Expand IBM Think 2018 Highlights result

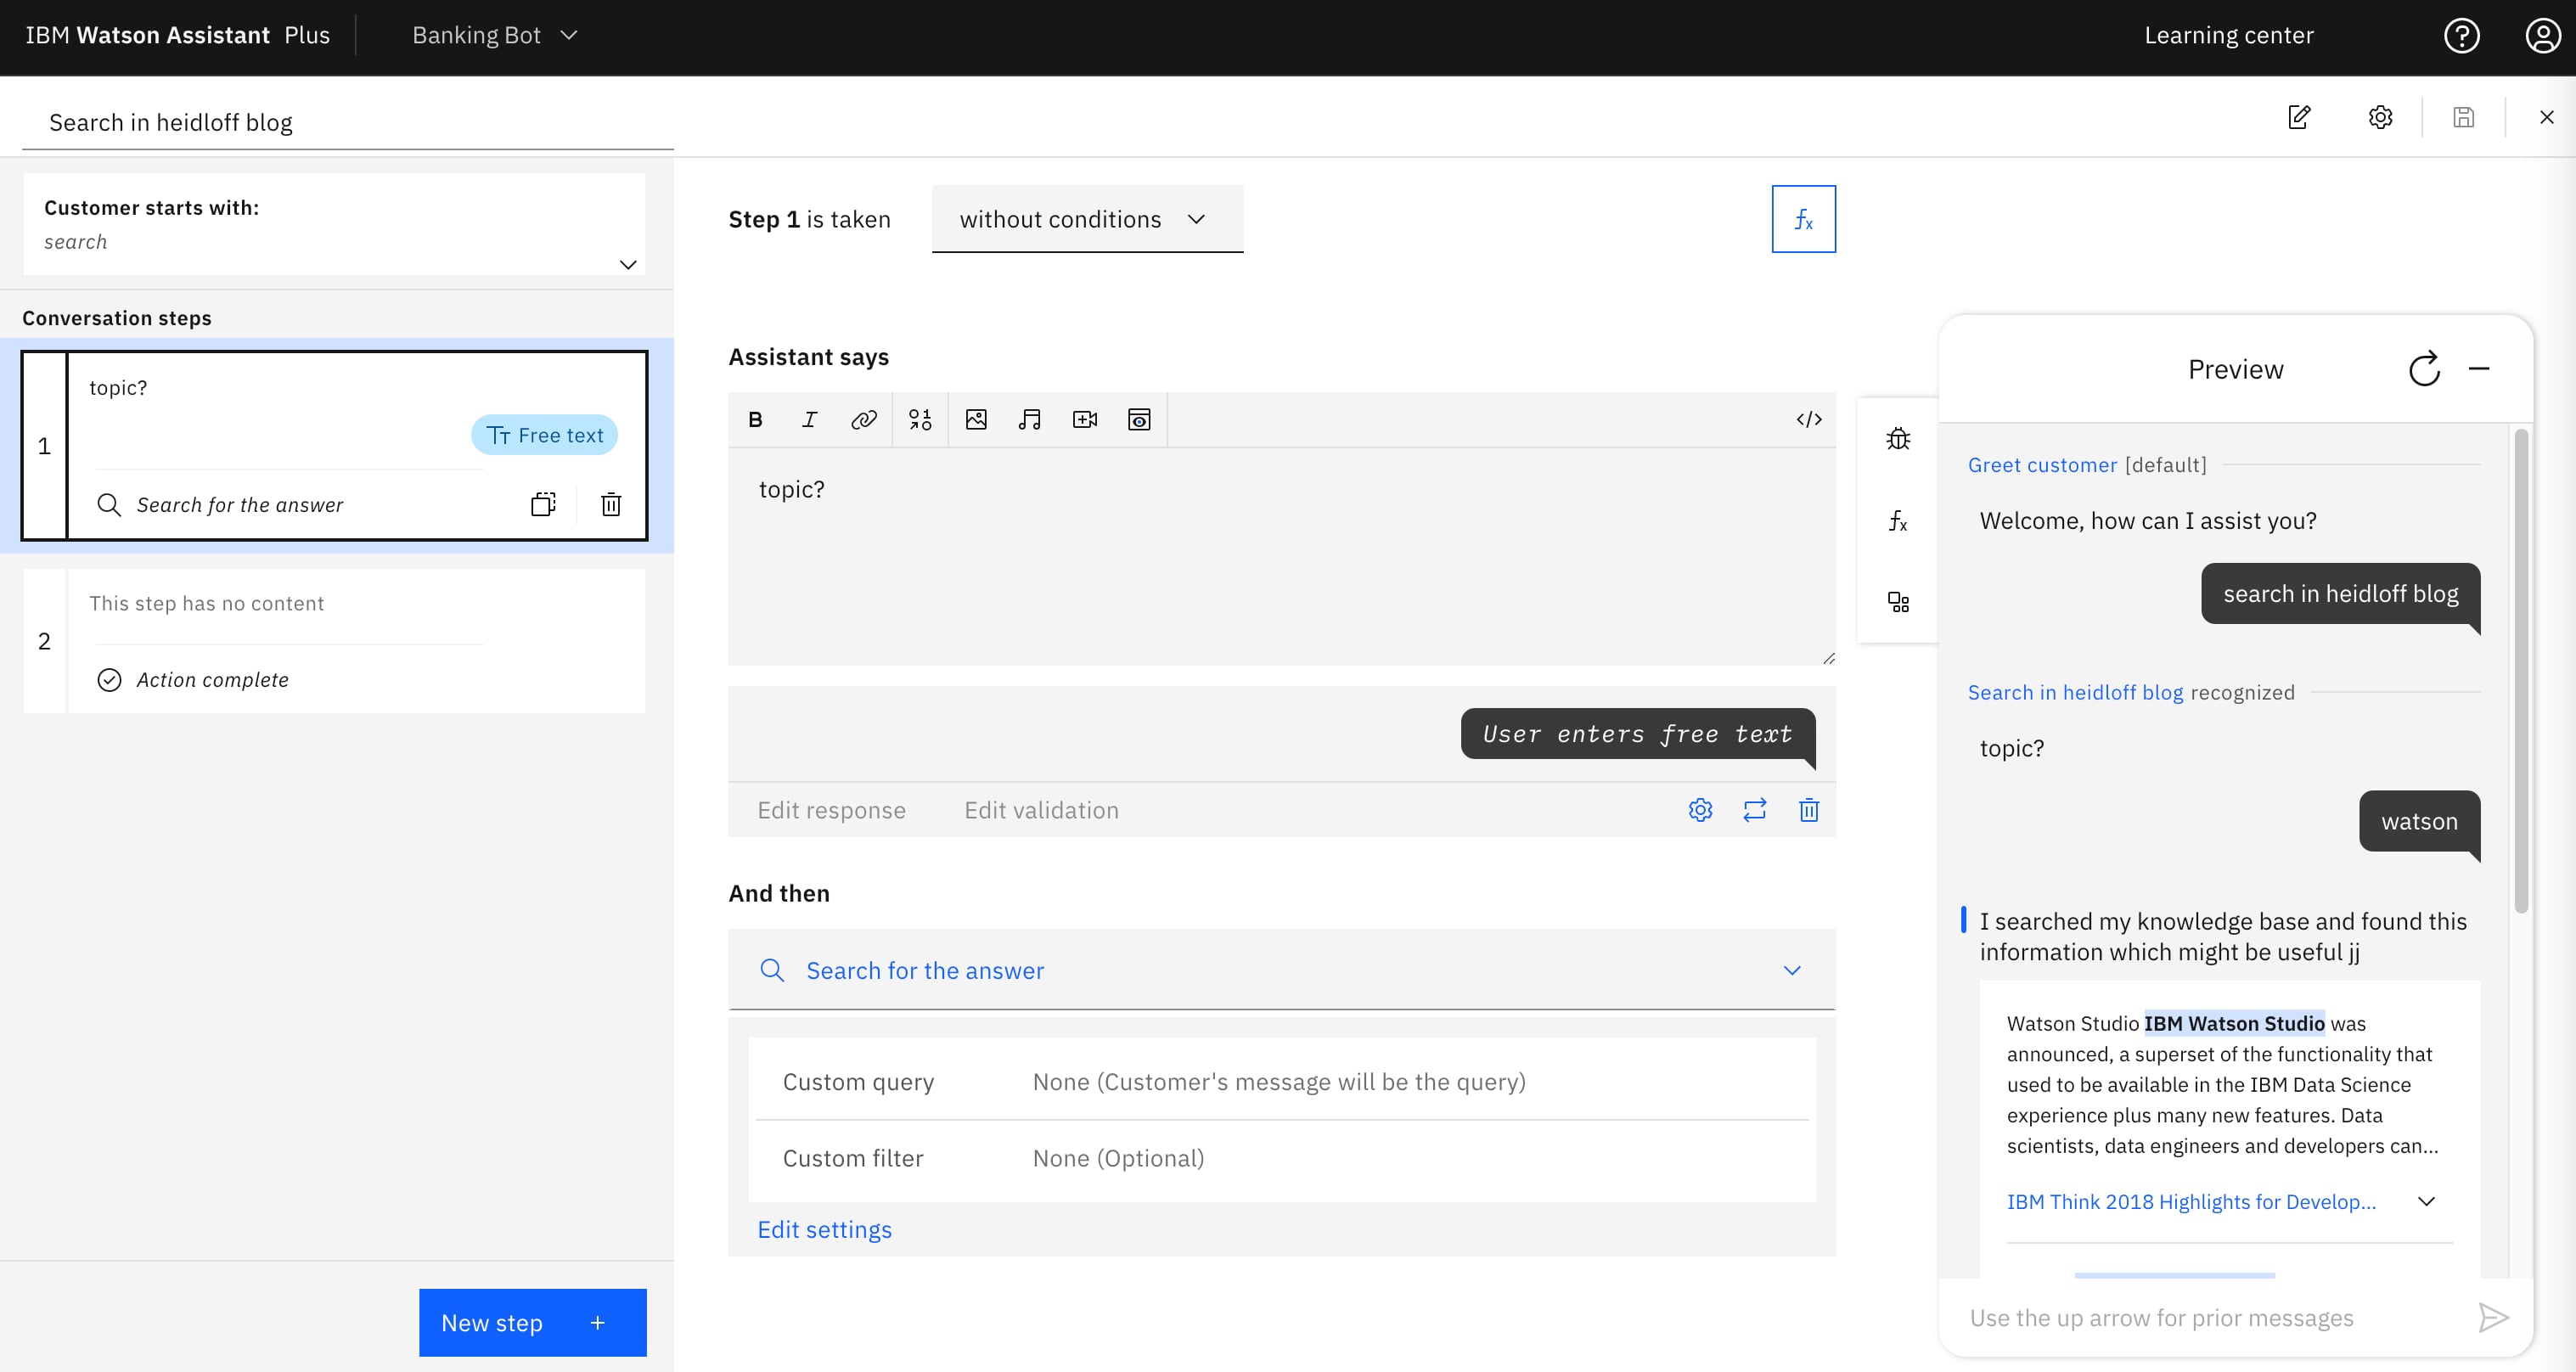[x=2428, y=1201]
